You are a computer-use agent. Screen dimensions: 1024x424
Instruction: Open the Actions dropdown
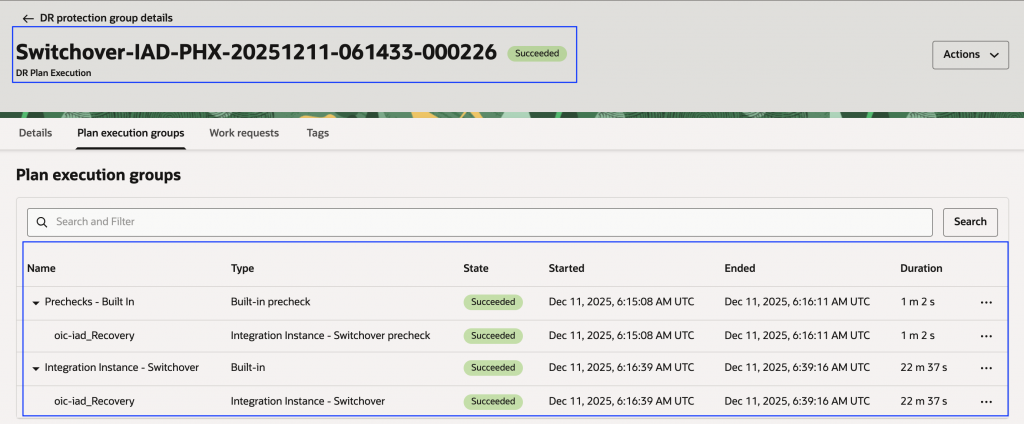coord(970,55)
